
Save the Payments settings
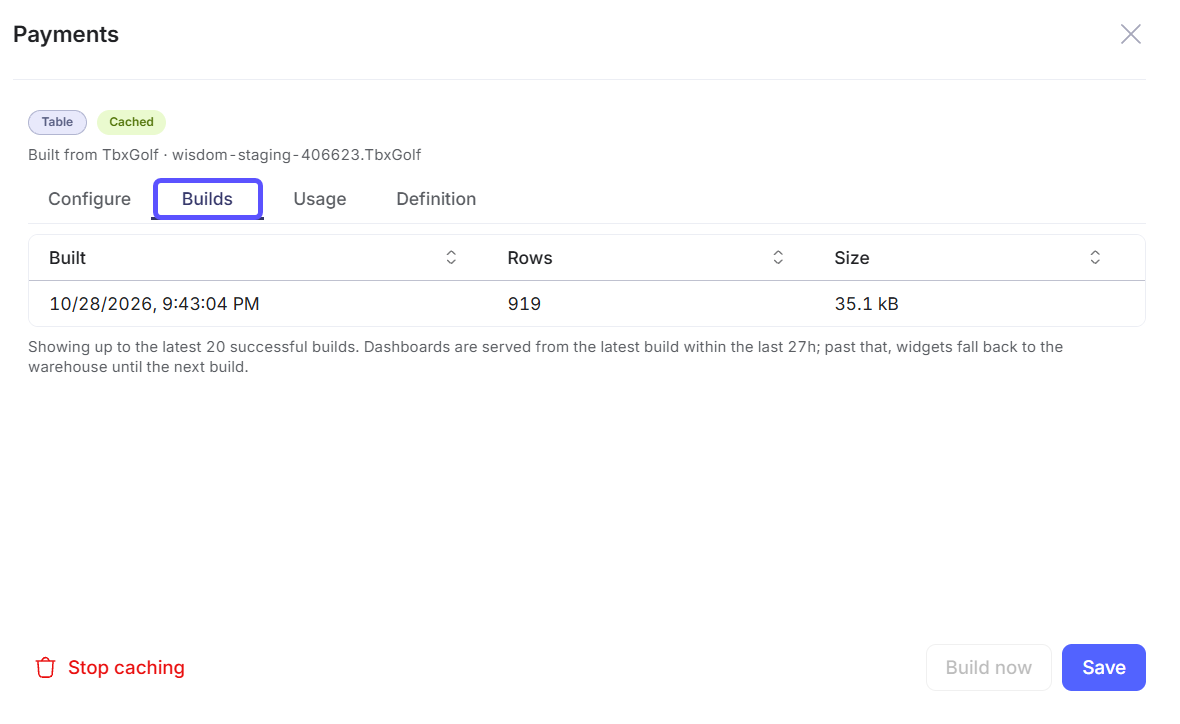(1103, 668)
